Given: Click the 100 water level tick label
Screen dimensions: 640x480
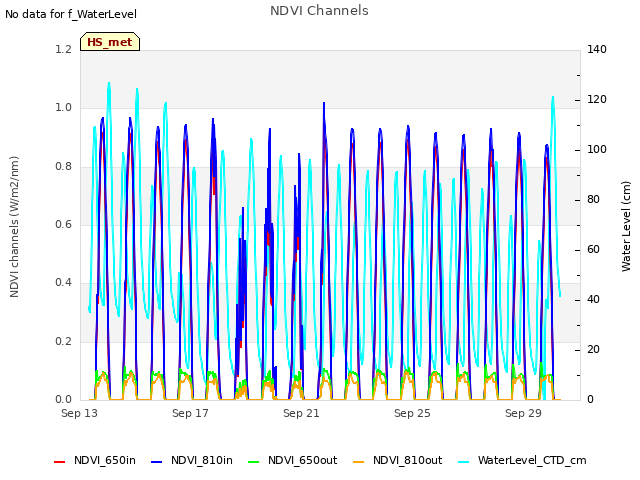Looking at the screenshot, I should pyautogui.click(x=597, y=149).
